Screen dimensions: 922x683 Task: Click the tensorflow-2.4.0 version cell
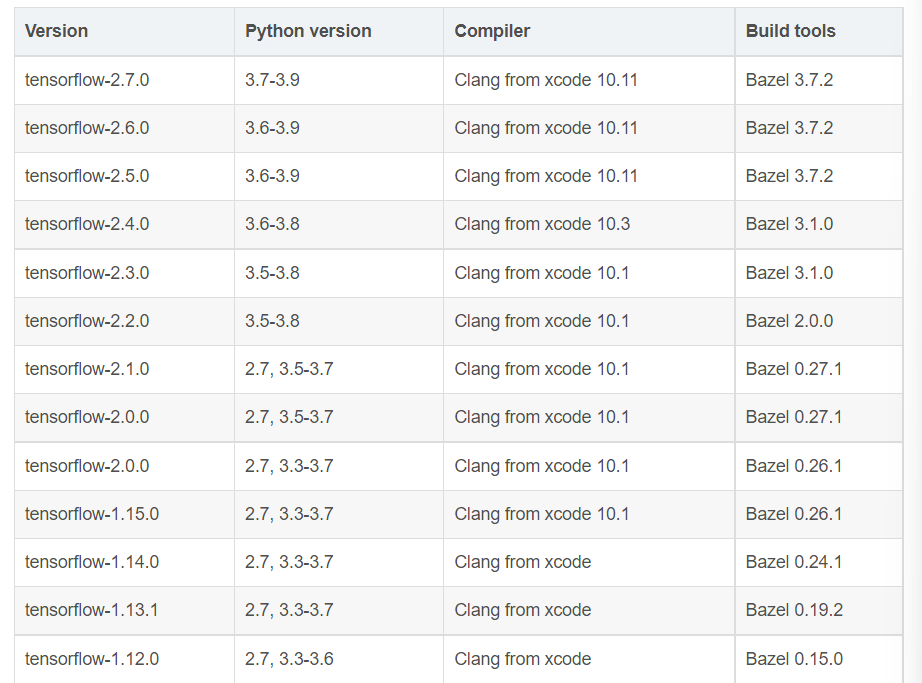[x=87, y=224]
